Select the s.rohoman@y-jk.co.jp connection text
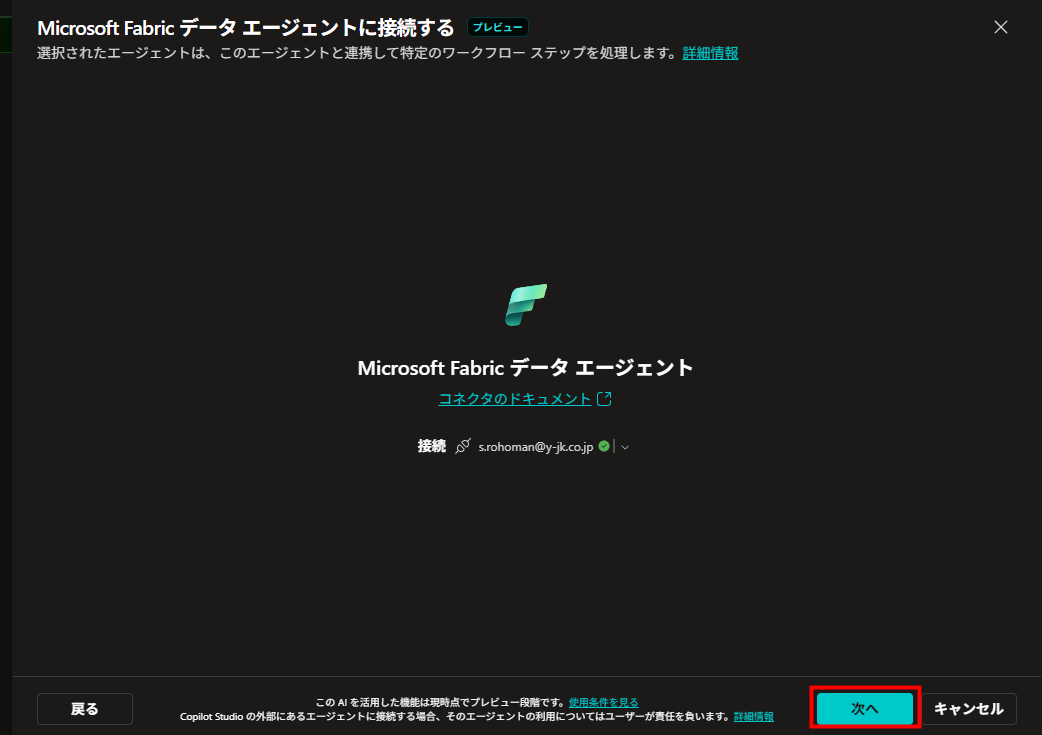Viewport: 1042px width, 735px height. coord(536,447)
